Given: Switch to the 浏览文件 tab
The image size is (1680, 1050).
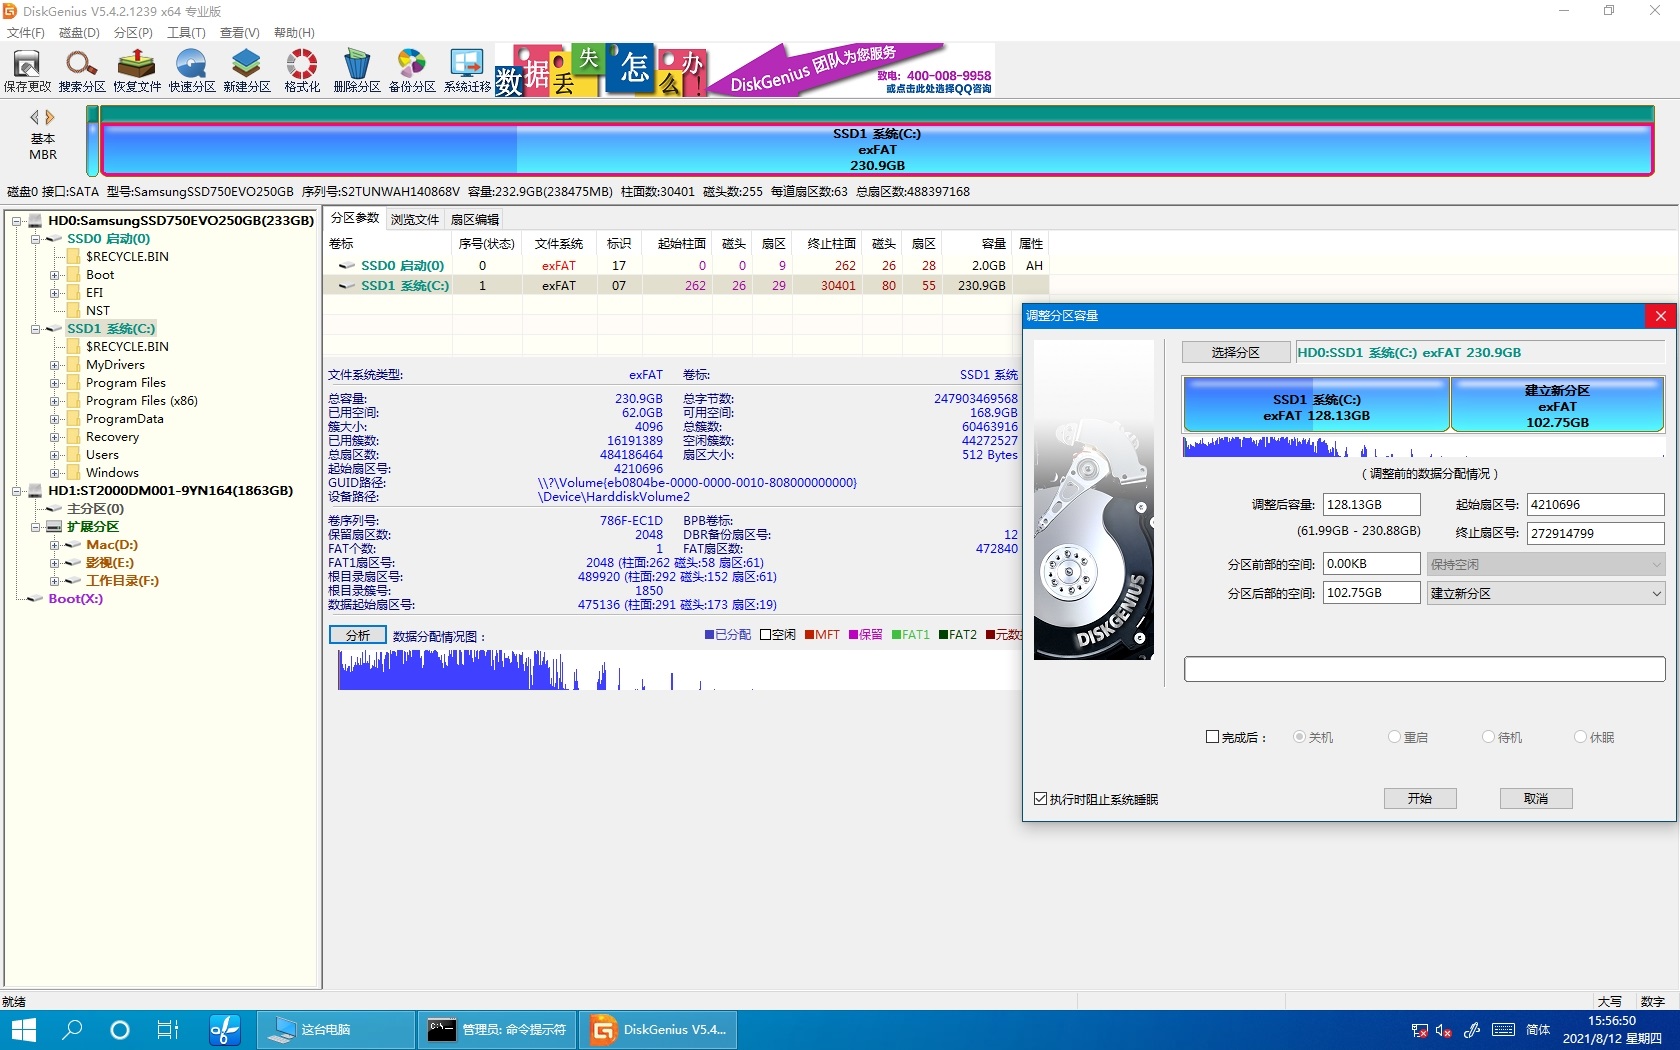Looking at the screenshot, I should click(x=415, y=219).
